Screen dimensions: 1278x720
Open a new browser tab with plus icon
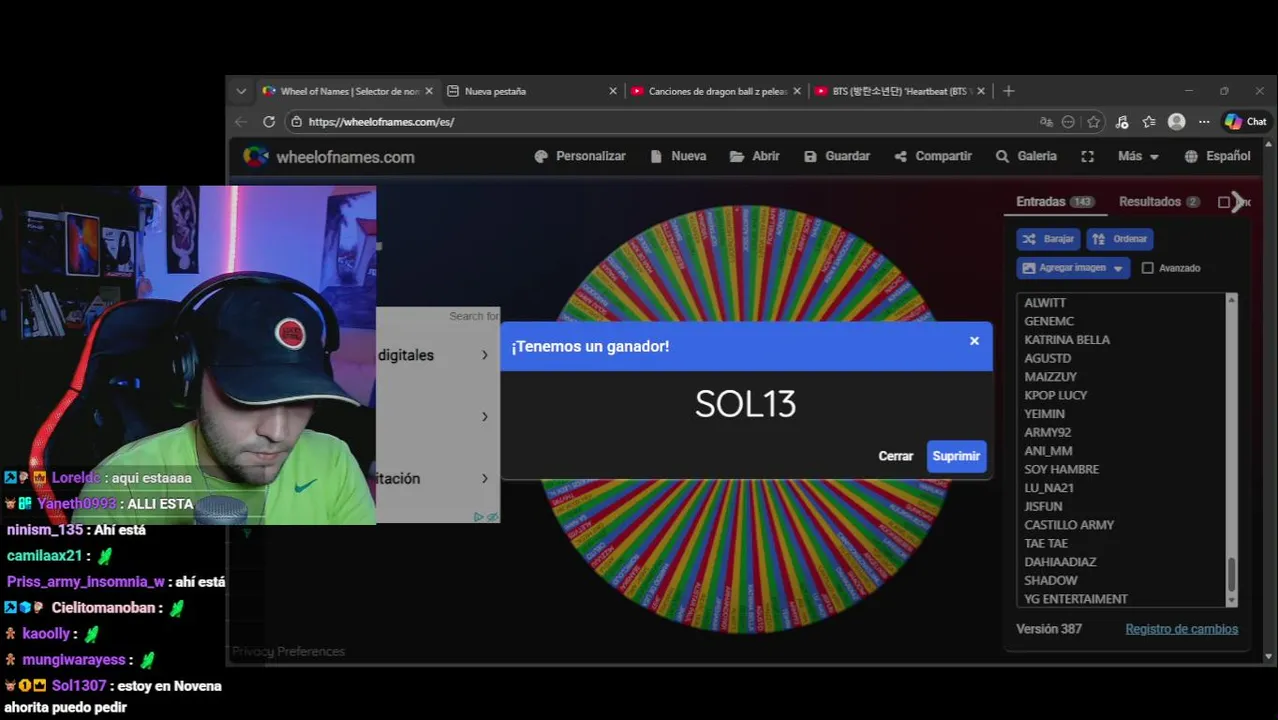(x=1008, y=91)
